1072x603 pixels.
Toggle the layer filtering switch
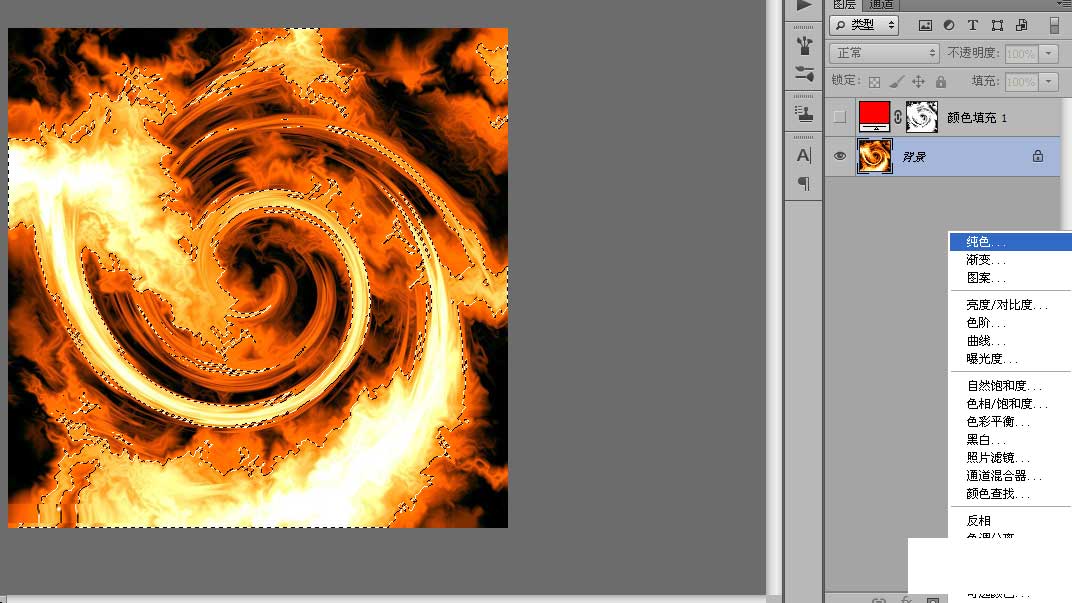tap(1054, 25)
